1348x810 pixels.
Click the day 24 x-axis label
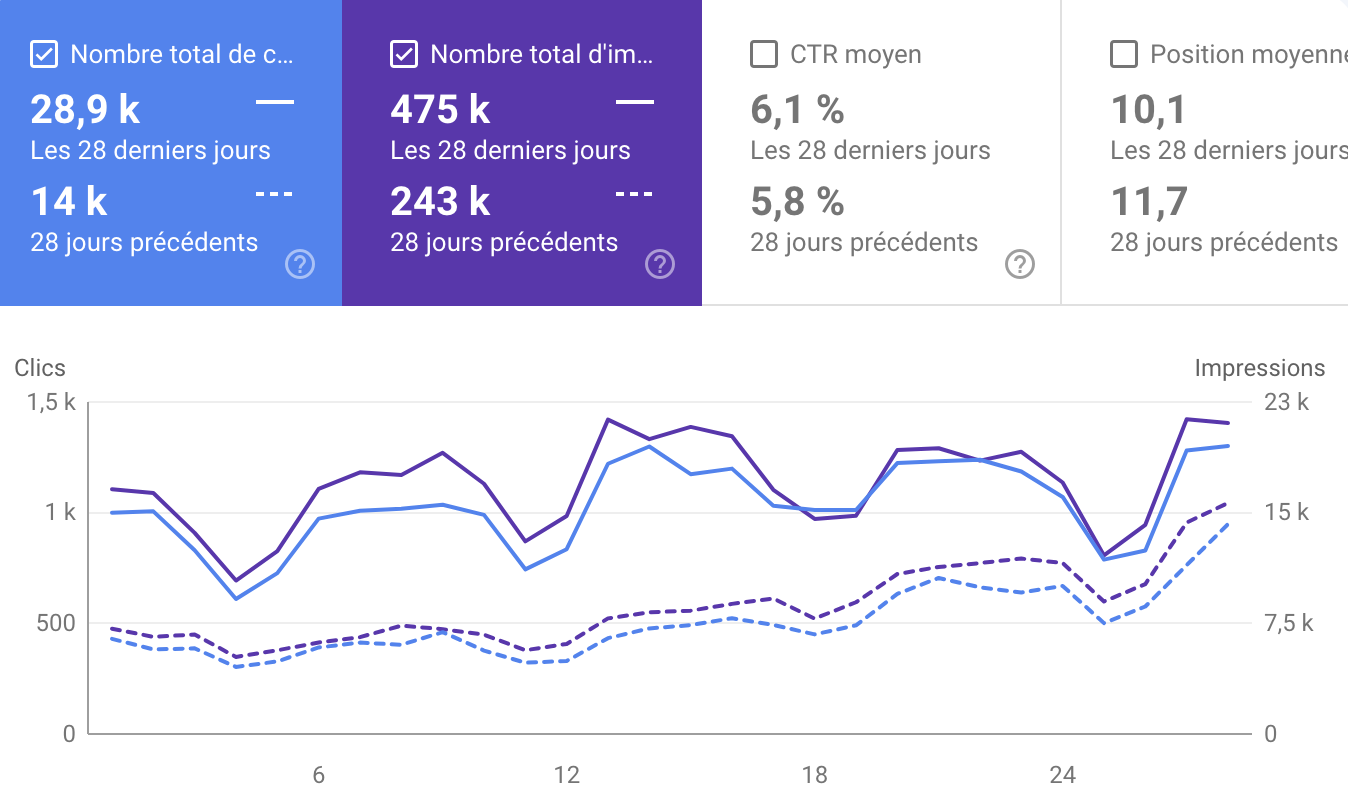coord(1063,775)
